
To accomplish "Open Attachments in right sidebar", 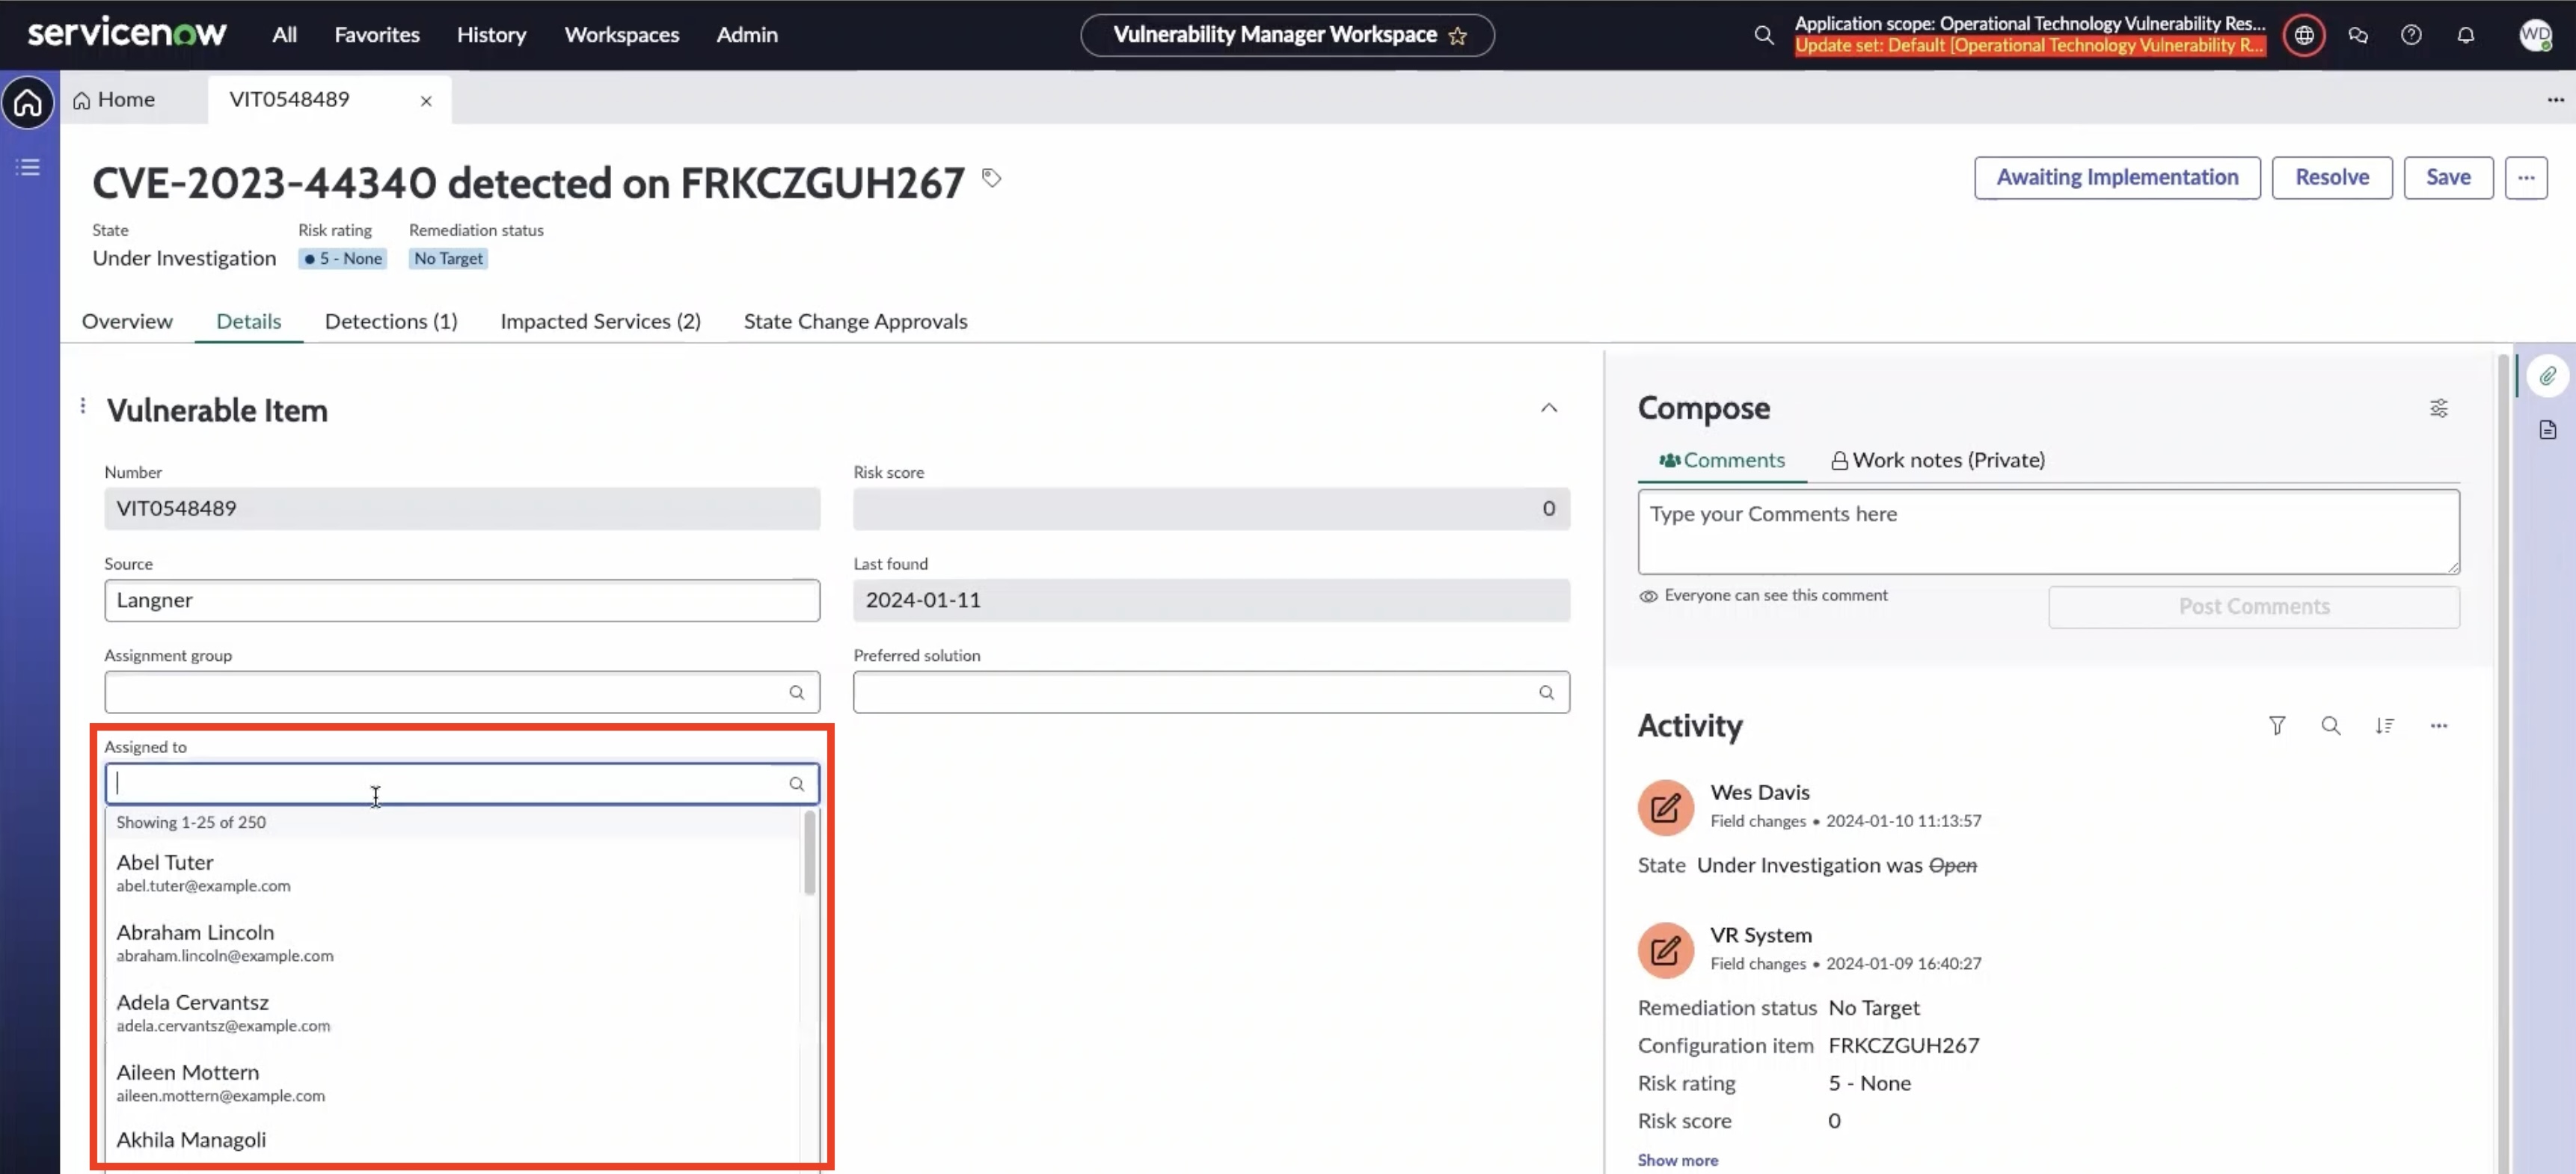I will tap(2548, 376).
